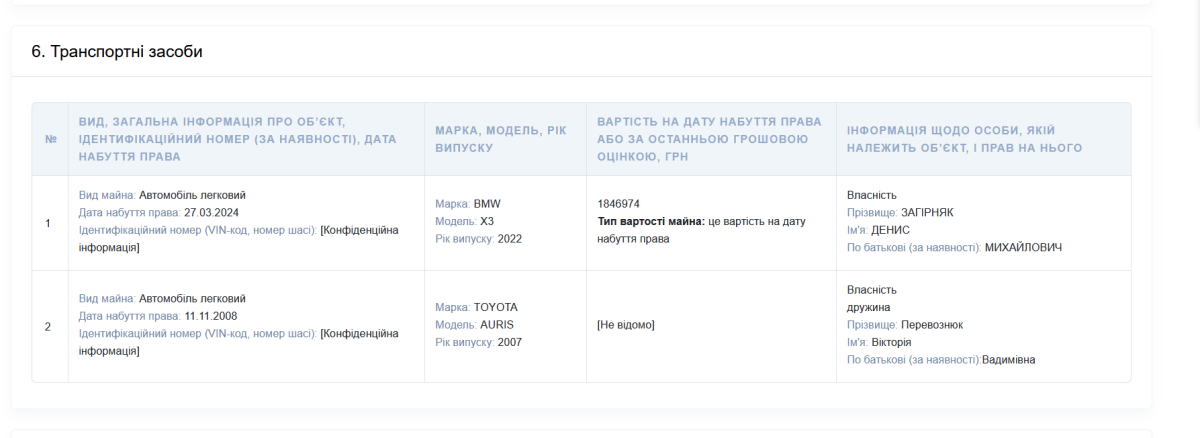Click acquisition date 11.11.2008

coord(211,316)
